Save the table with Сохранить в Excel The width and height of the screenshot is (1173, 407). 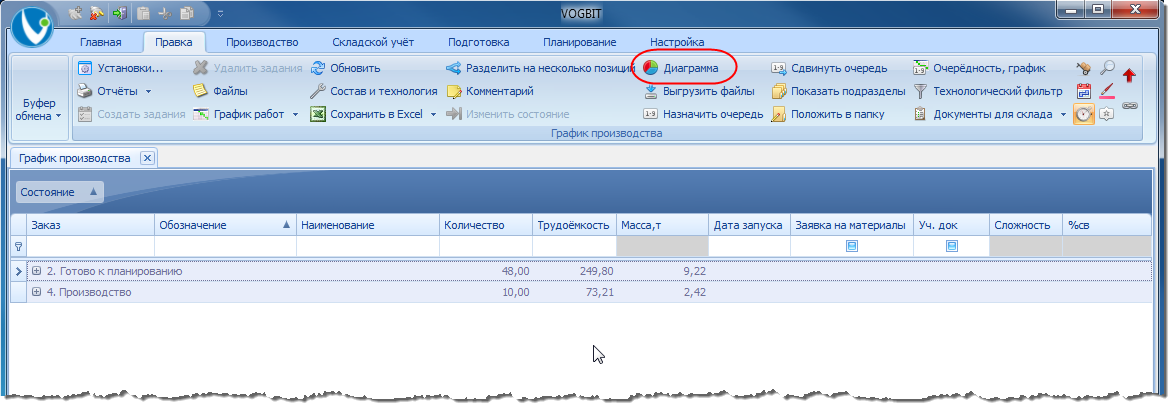tap(367, 114)
